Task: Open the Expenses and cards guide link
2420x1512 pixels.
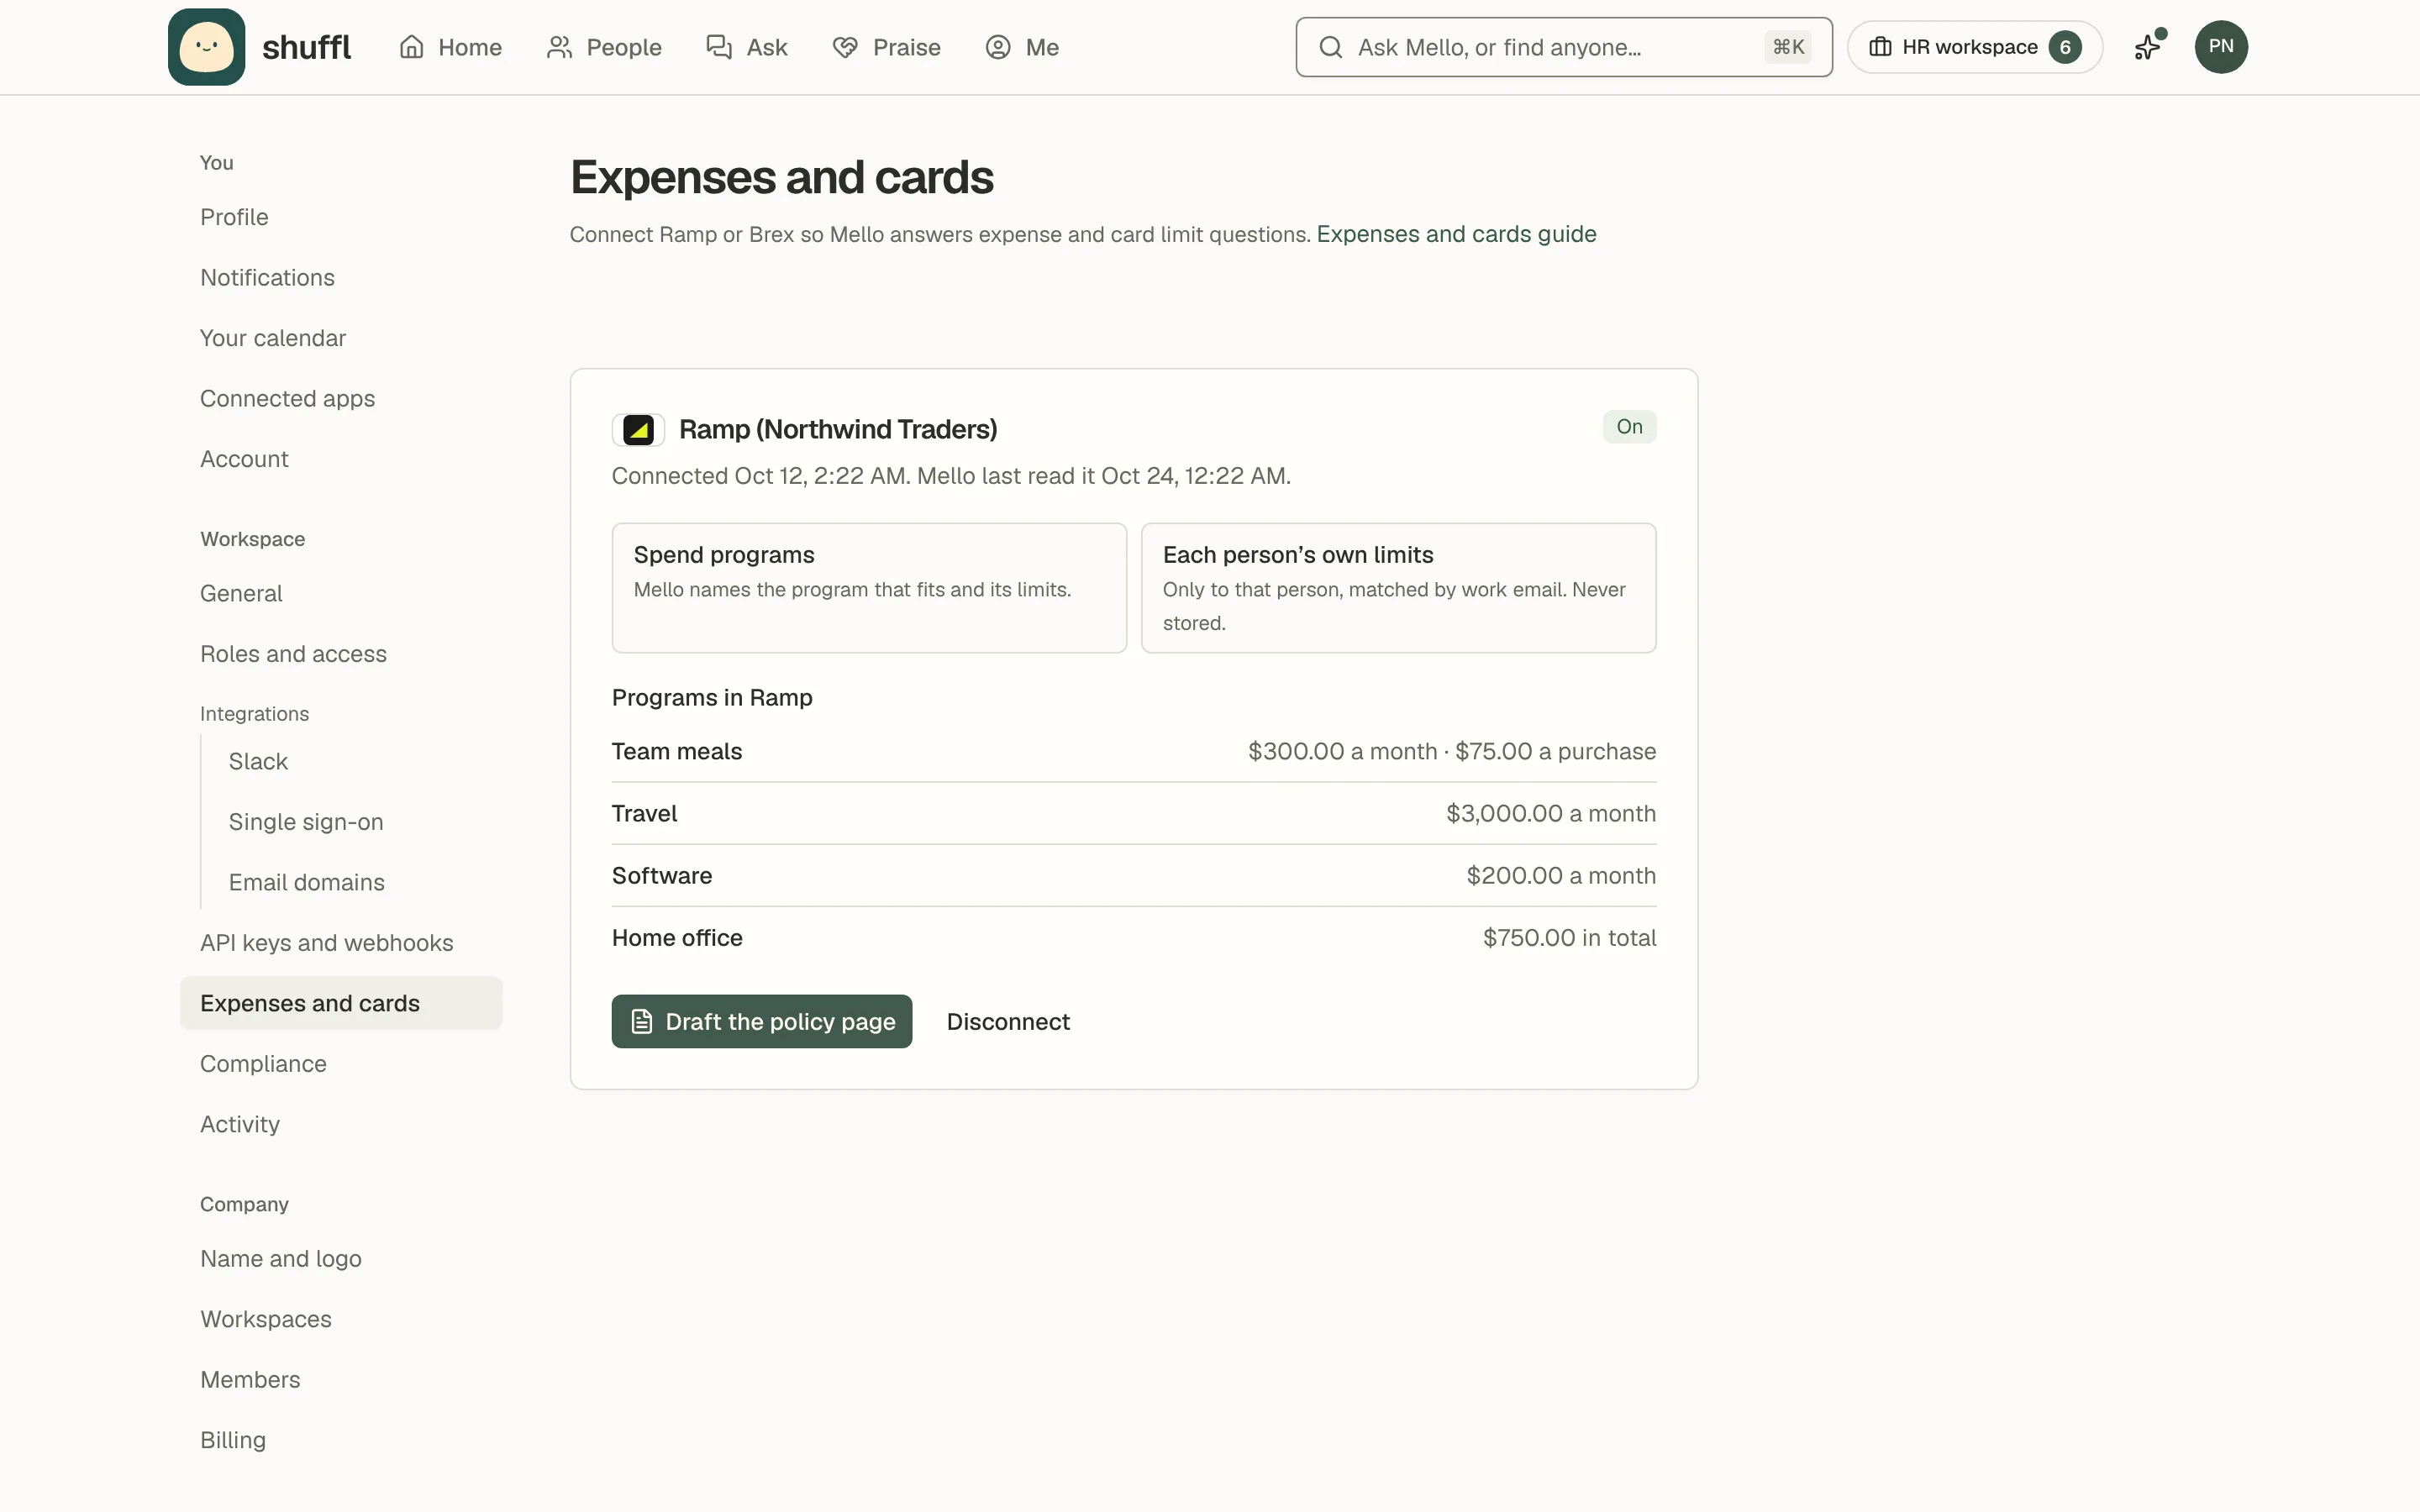Action: coord(1456,234)
